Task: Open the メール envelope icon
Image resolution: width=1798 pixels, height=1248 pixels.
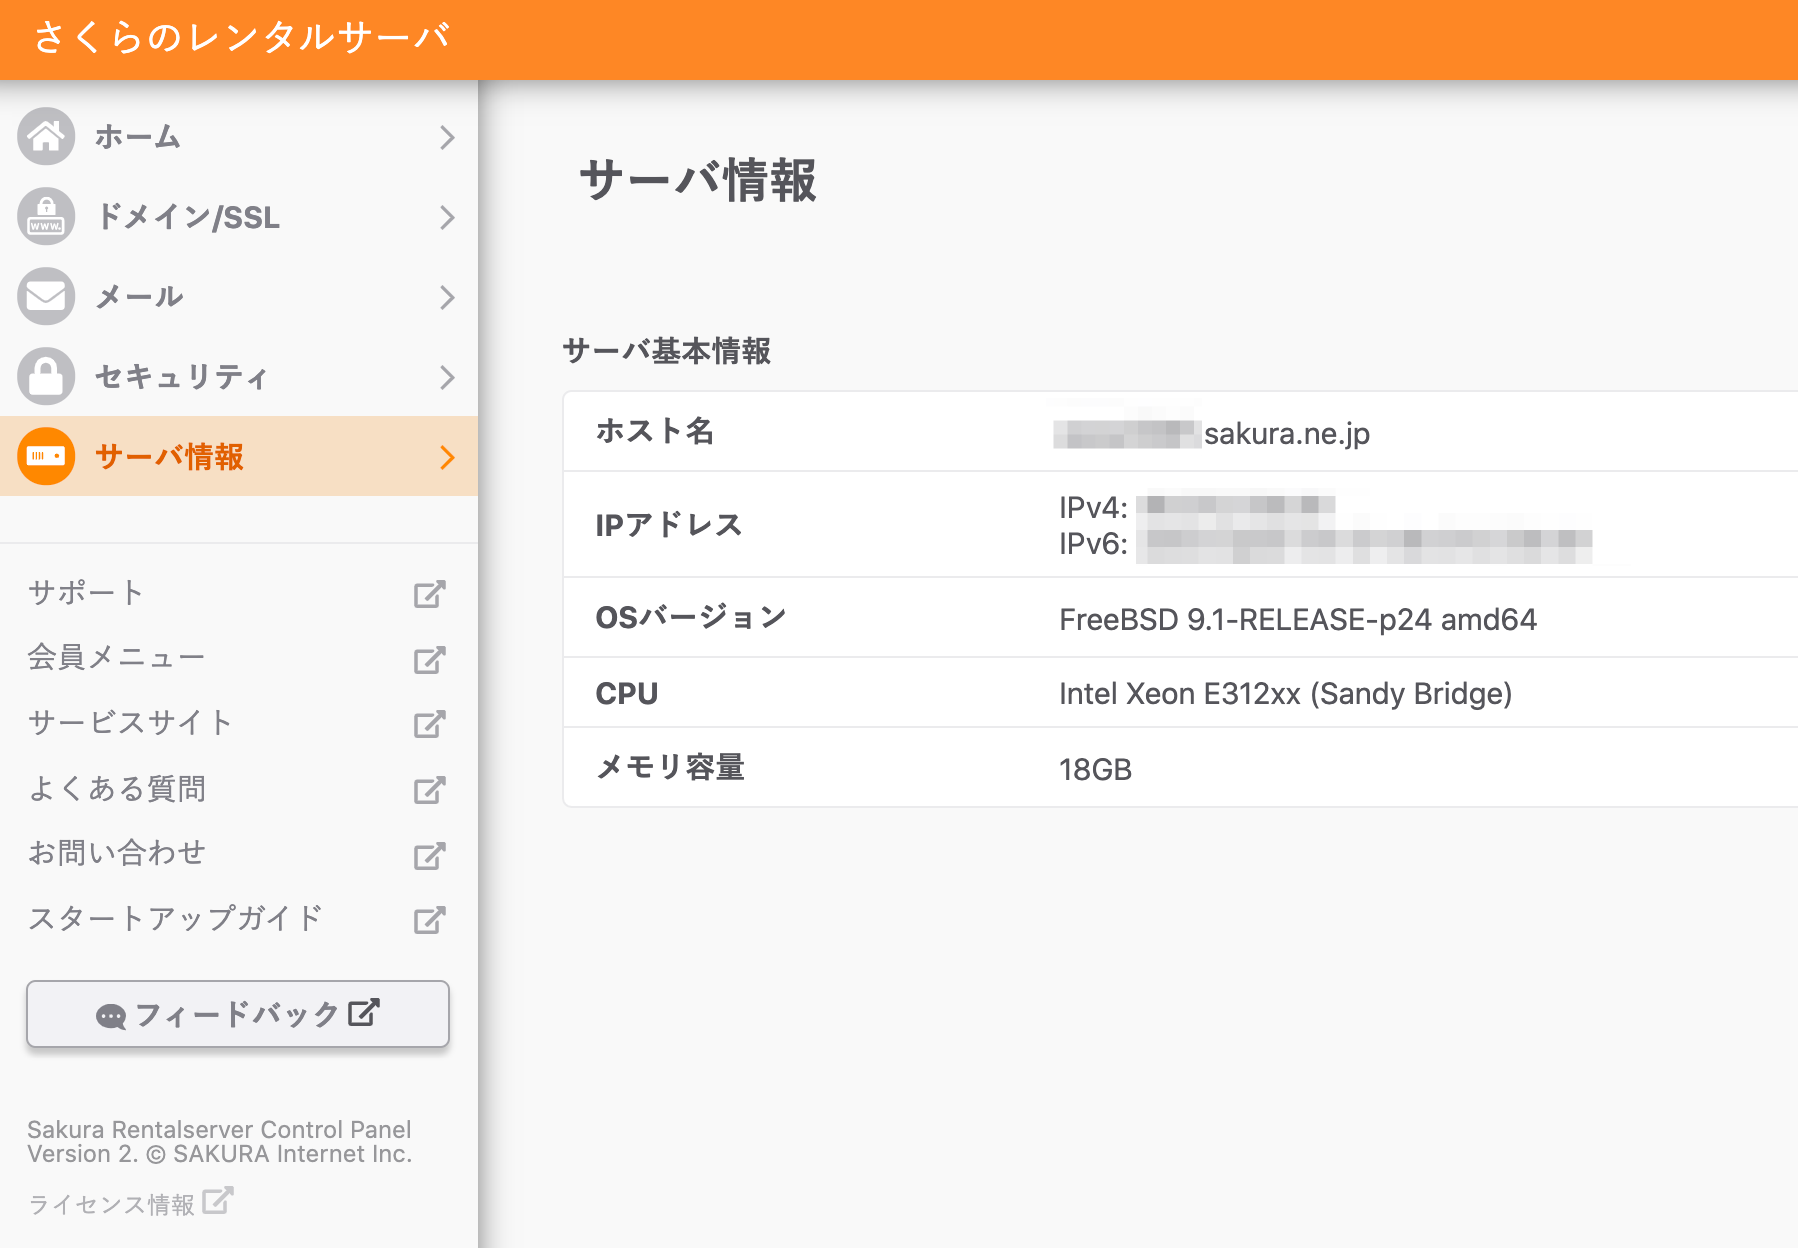Action: (45, 297)
